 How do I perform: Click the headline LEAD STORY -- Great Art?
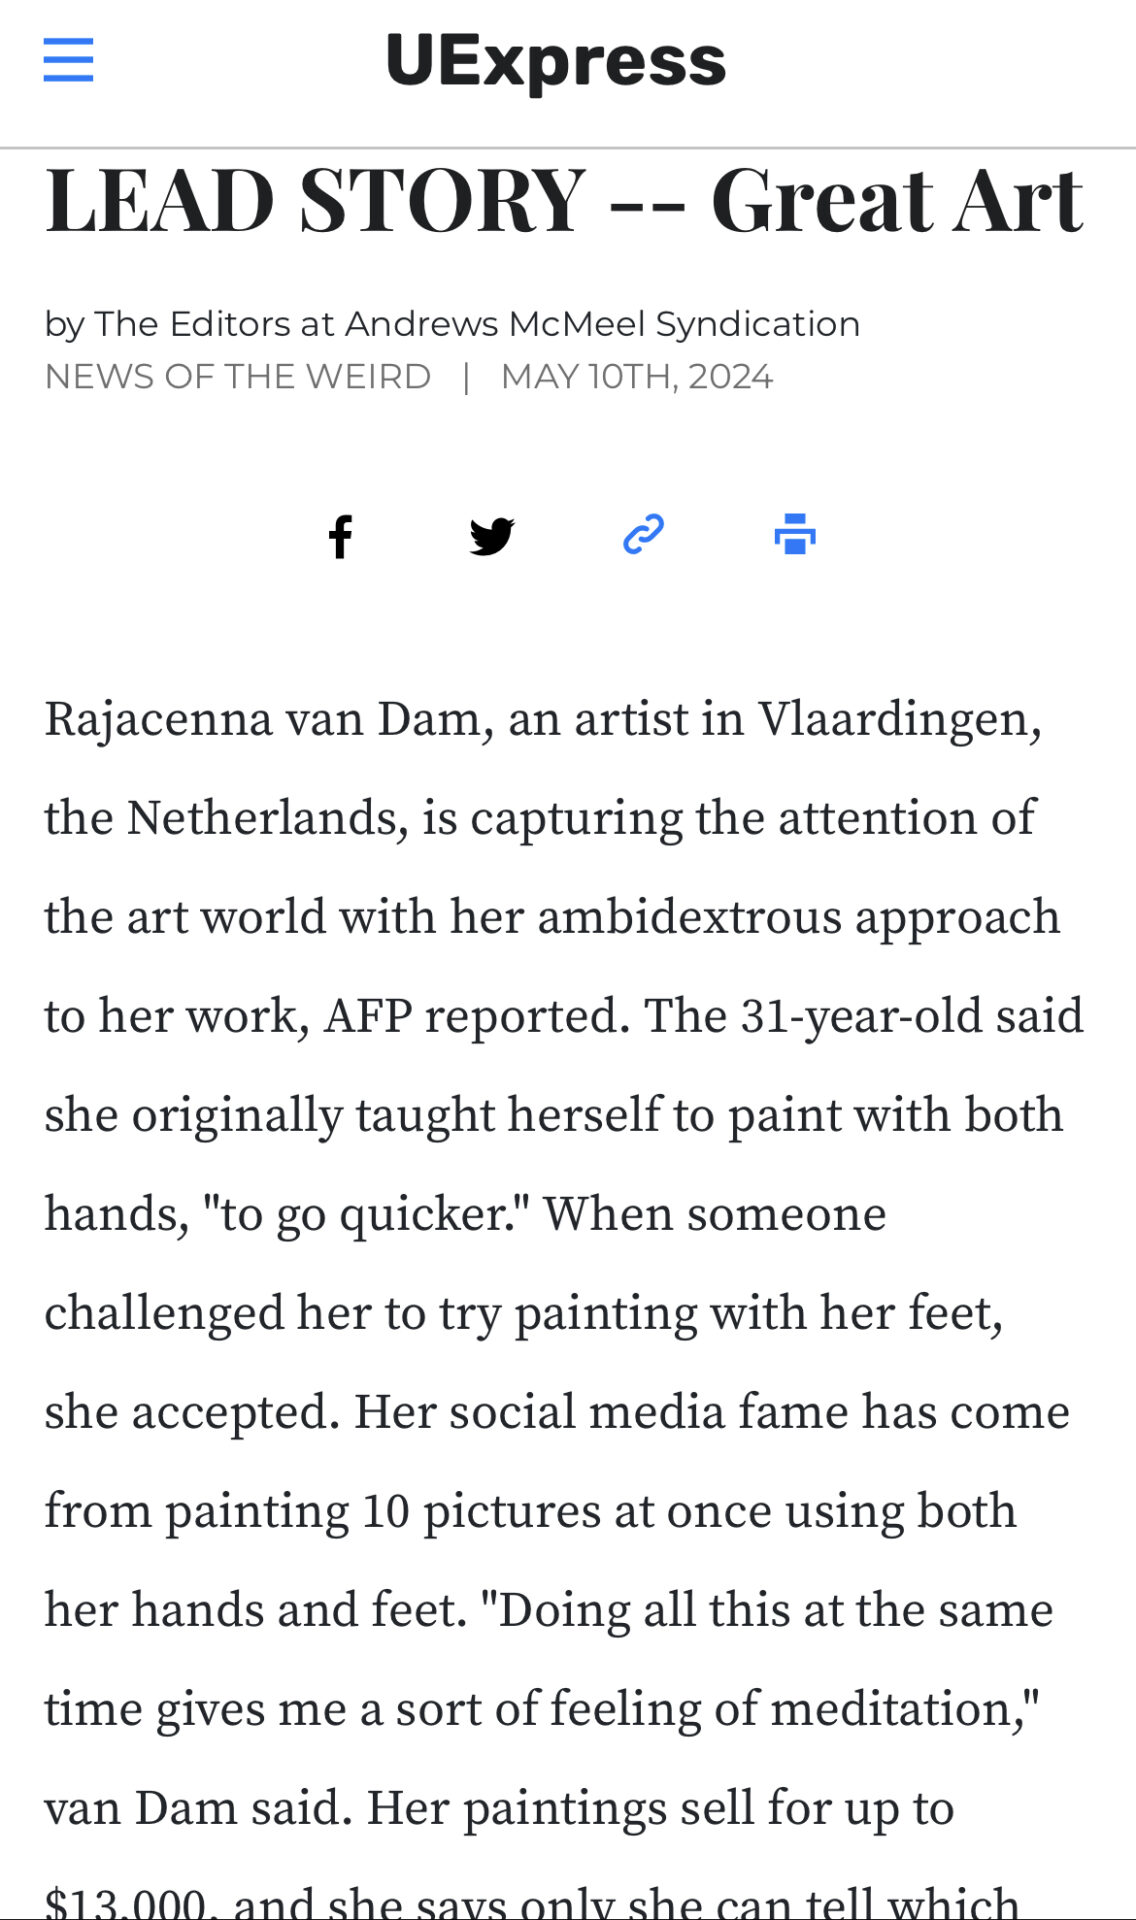(564, 201)
